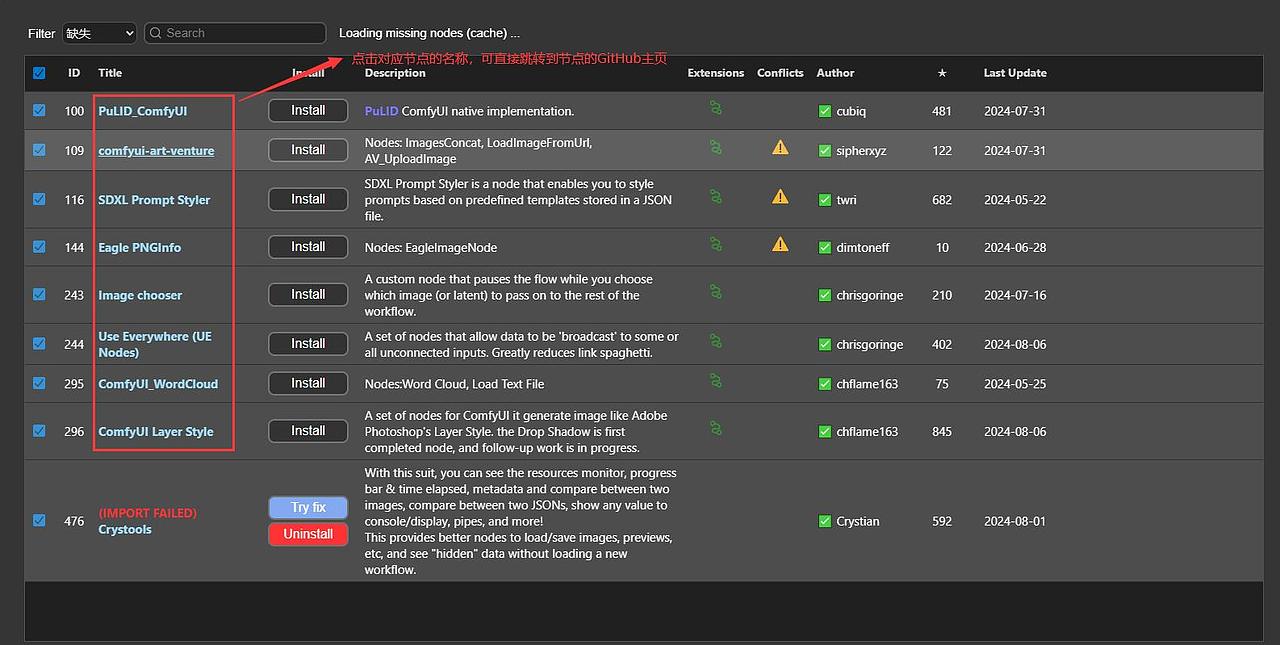The height and width of the screenshot is (645, 1280).
Task: Click the extensions icon for ComfyUI_WordCloud
Action: click(716, 380)
